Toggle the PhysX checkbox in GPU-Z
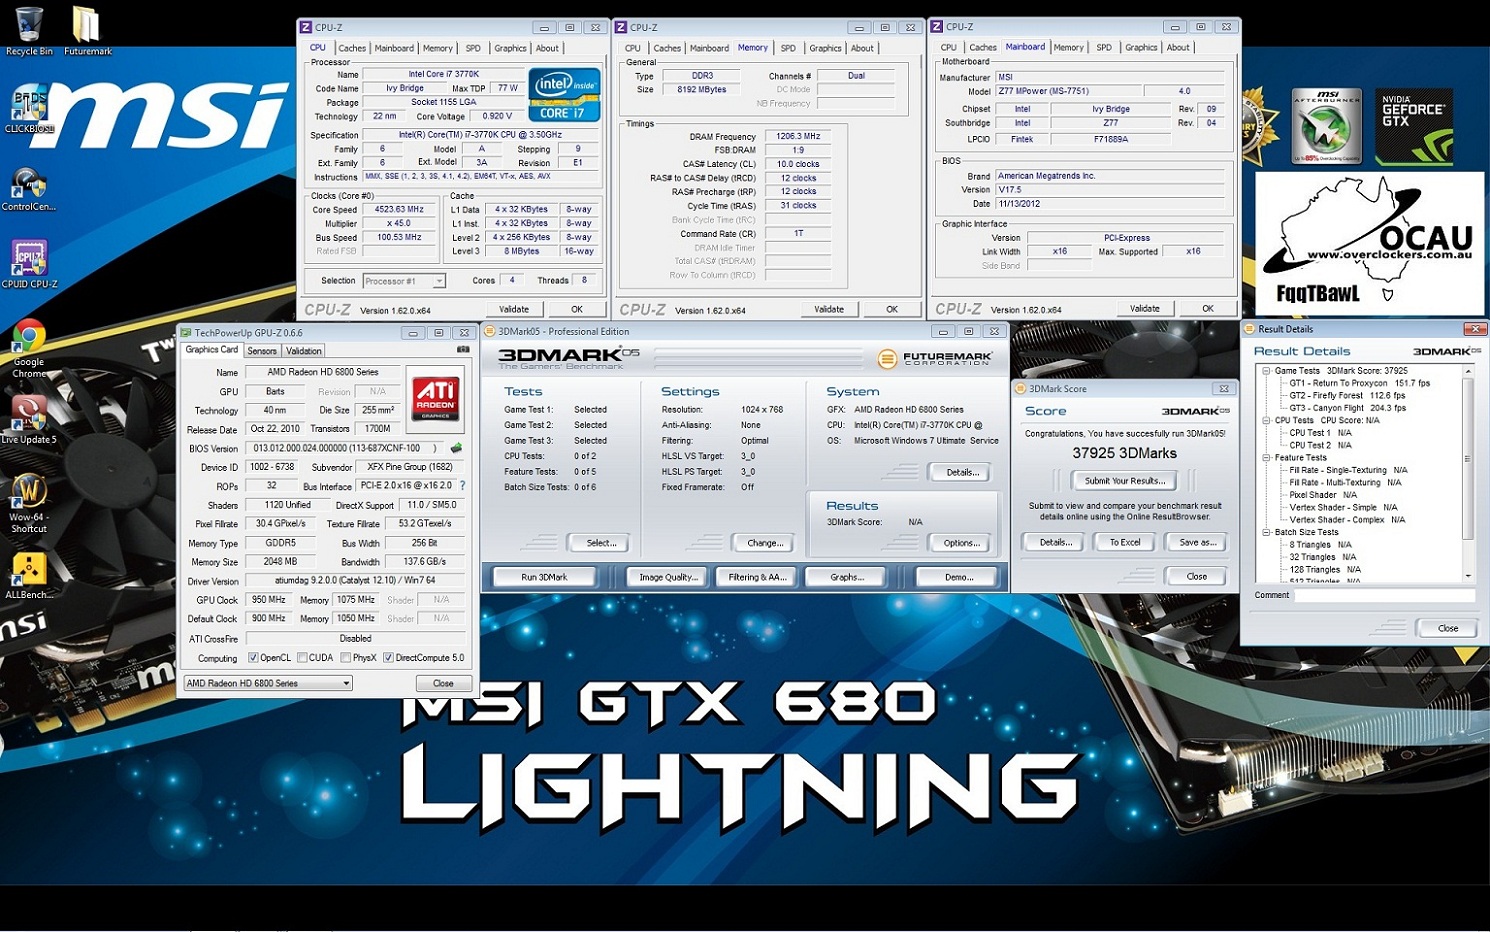 (345, 658)
